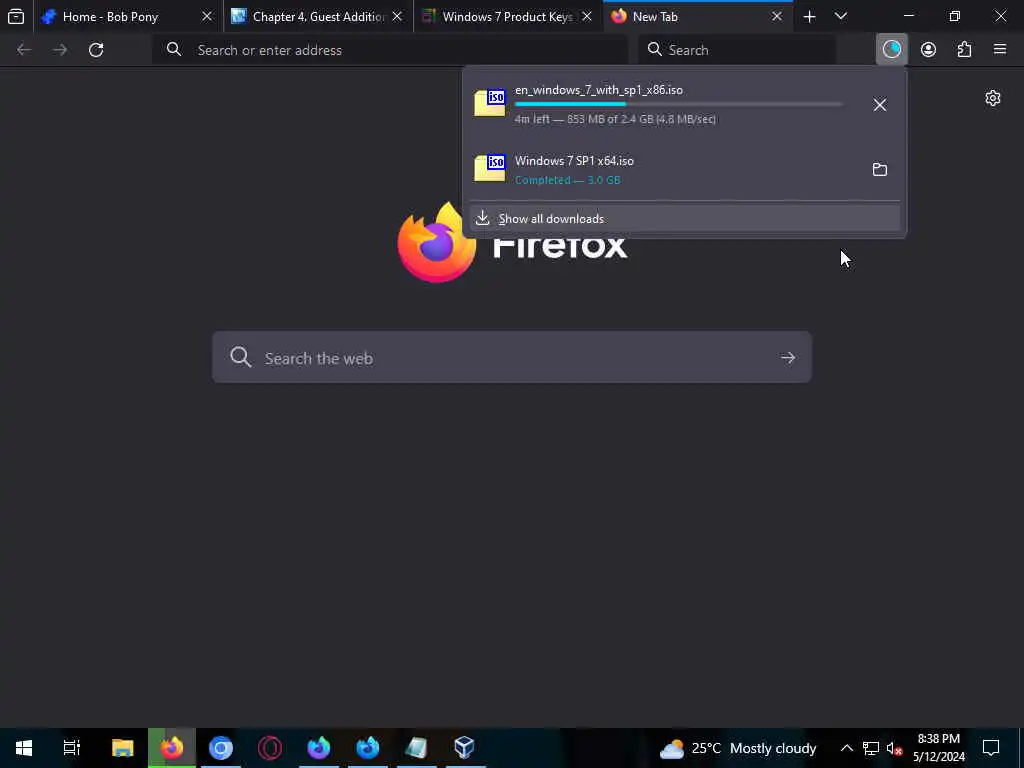Screen dimensions: 1024x768
Task: Click the Windows 7 SP1 x64.iso file icon
Action: pyautogui.click(x=490, y=168)
